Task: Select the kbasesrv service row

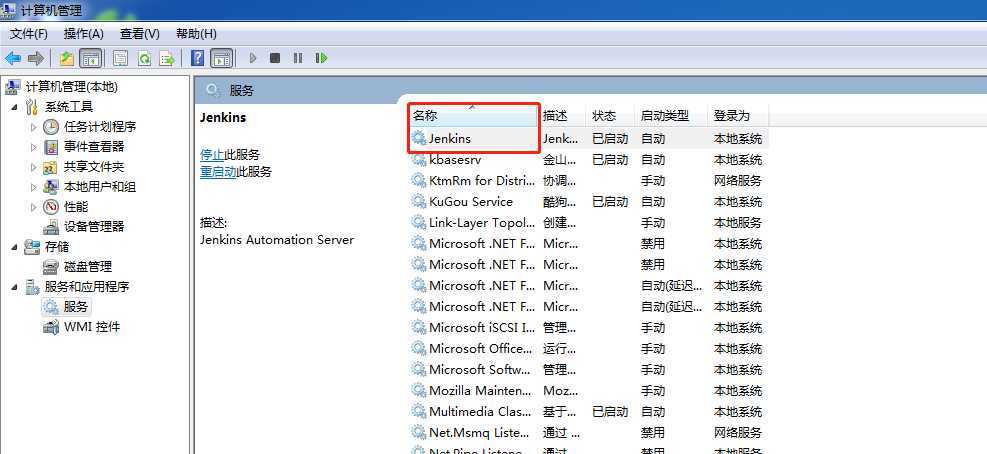Action: click(x=588, y=160)
